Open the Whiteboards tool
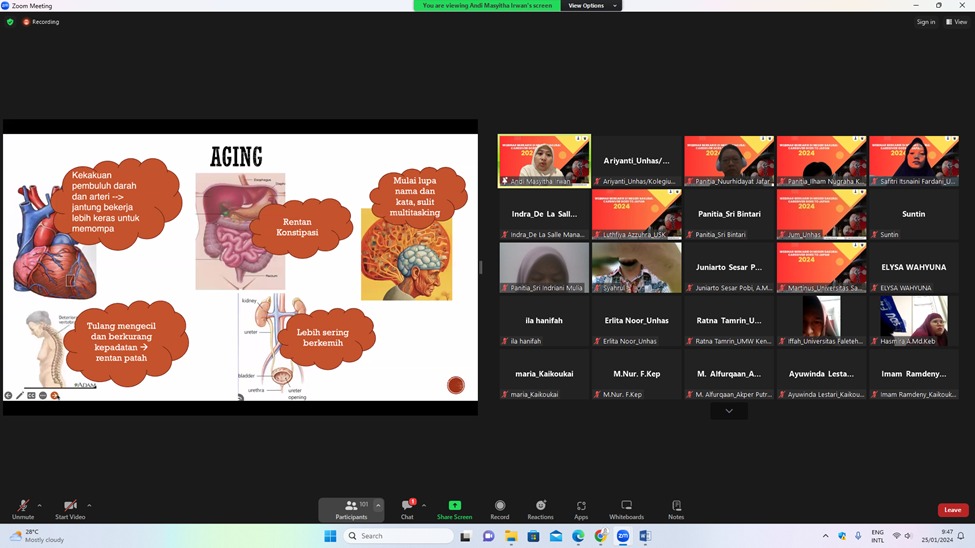 click(626, 509)
